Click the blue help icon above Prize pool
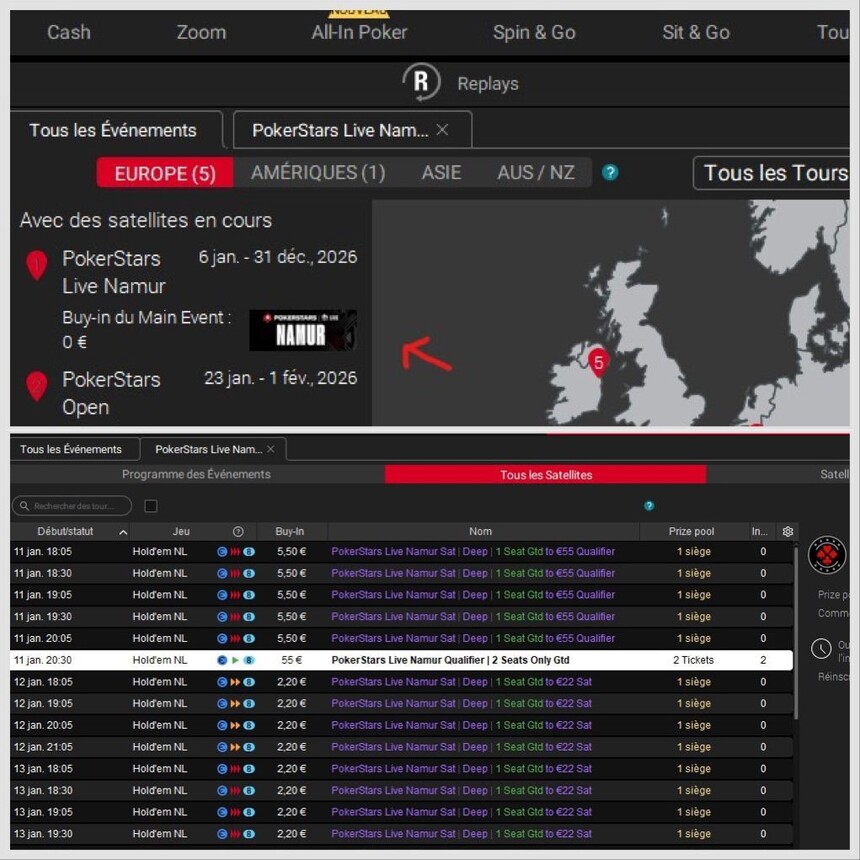860x860 pixels. coord(649,506)
